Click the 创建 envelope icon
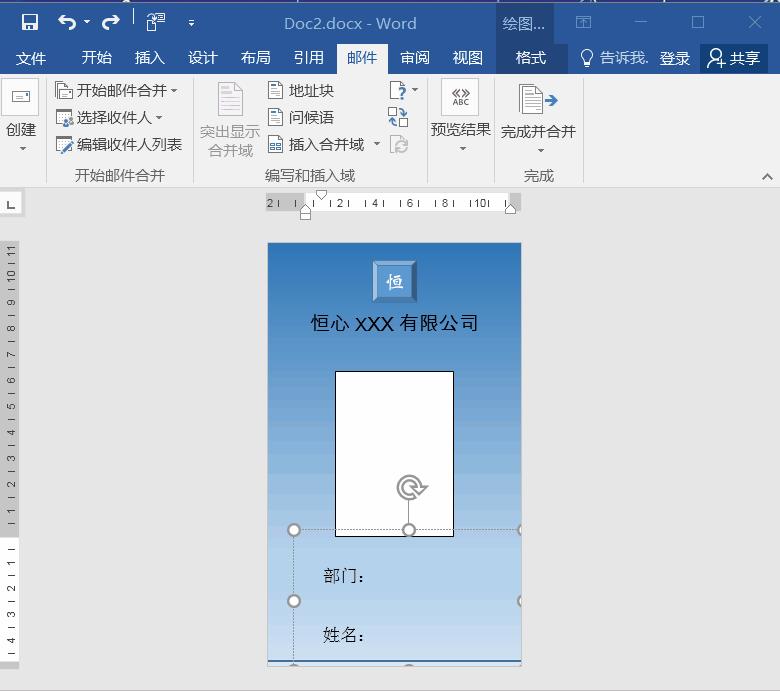This screenshot has height=691, width=780. [x=20, y=97]
